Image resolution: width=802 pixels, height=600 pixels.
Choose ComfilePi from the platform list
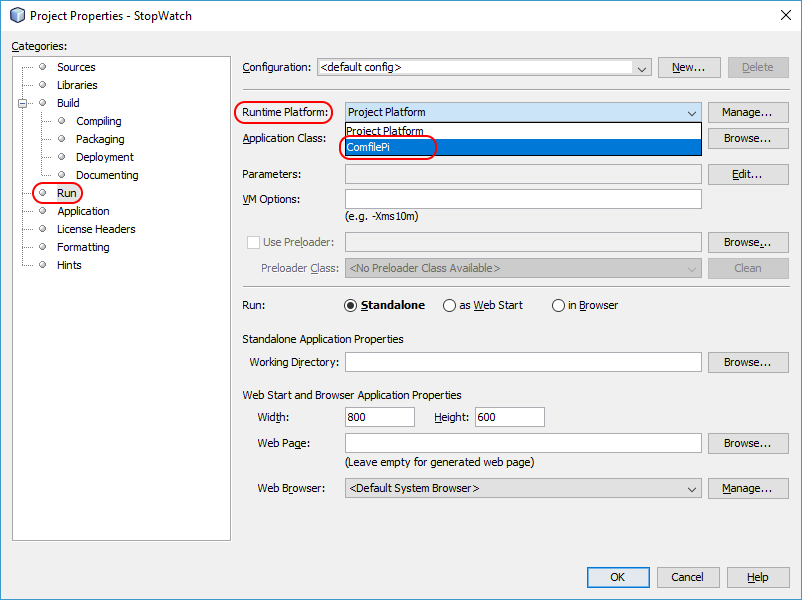(x=390, y=147)
